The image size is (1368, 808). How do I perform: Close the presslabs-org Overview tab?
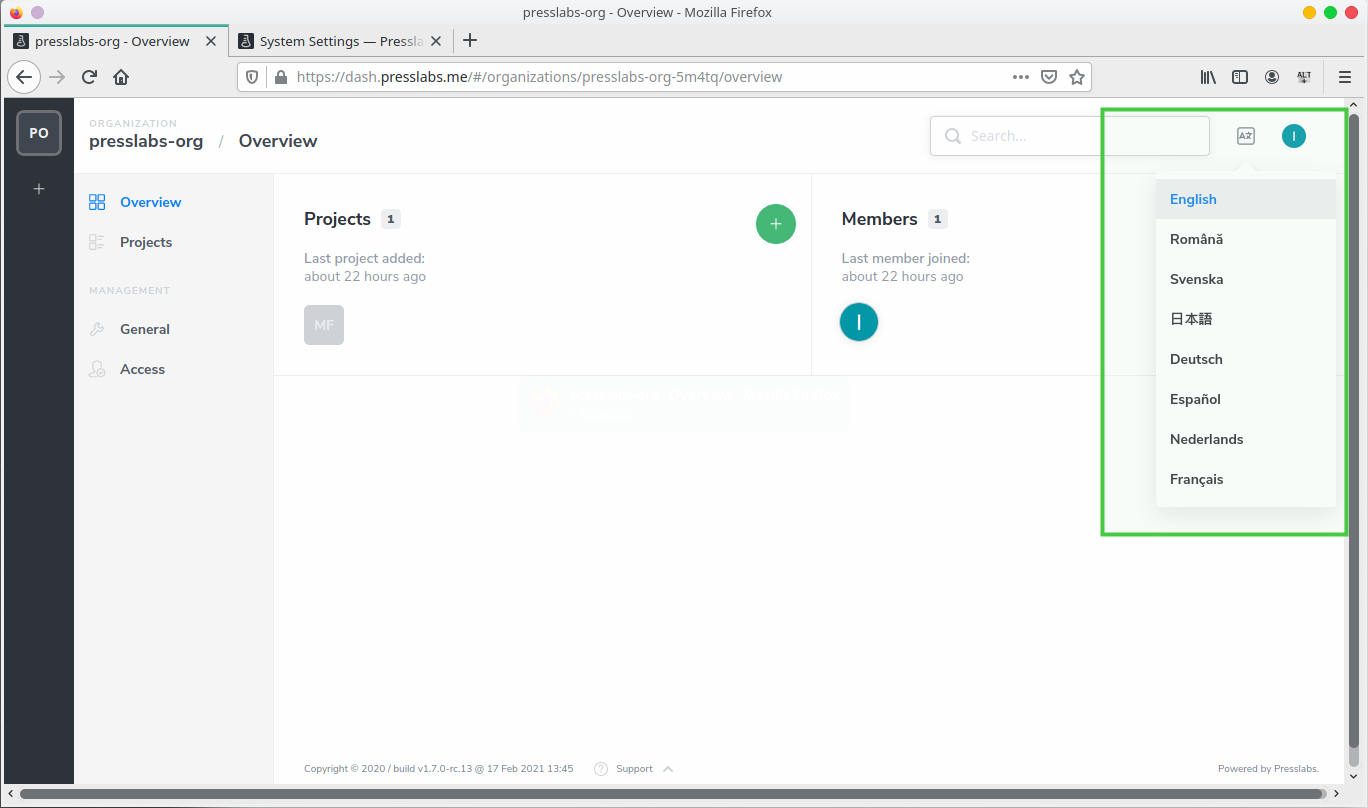[x=211, y=41]
